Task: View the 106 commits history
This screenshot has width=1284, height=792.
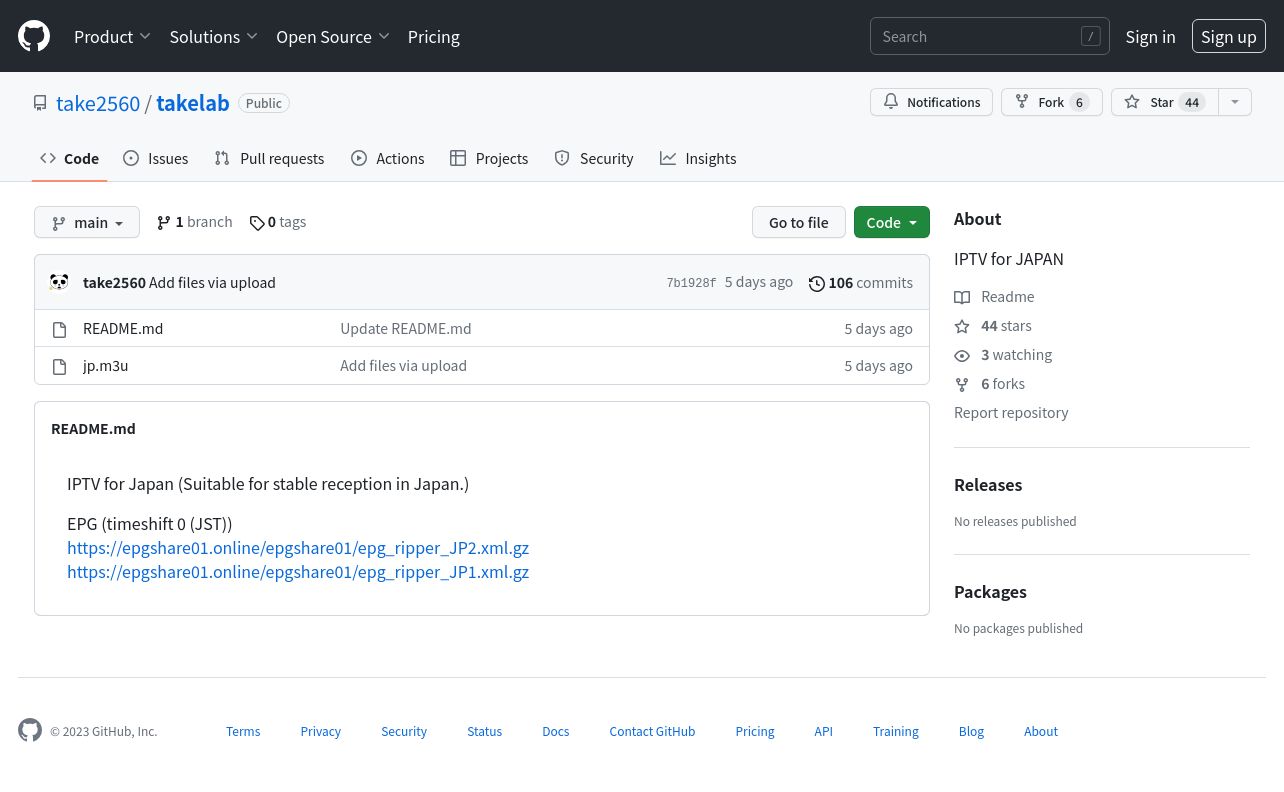Action: 861,283
